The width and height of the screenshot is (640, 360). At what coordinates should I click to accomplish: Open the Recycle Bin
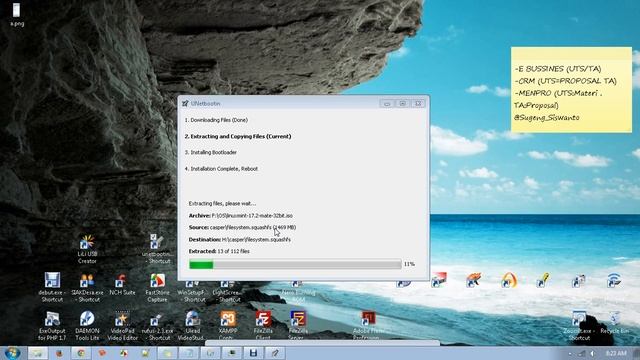coord(614,322)
